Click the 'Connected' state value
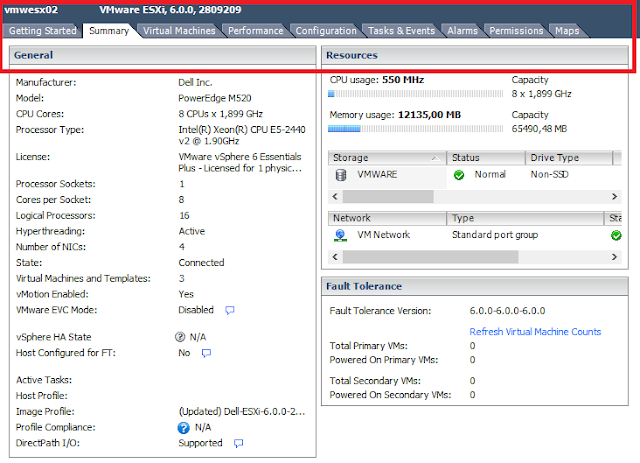 click(201, 263)
